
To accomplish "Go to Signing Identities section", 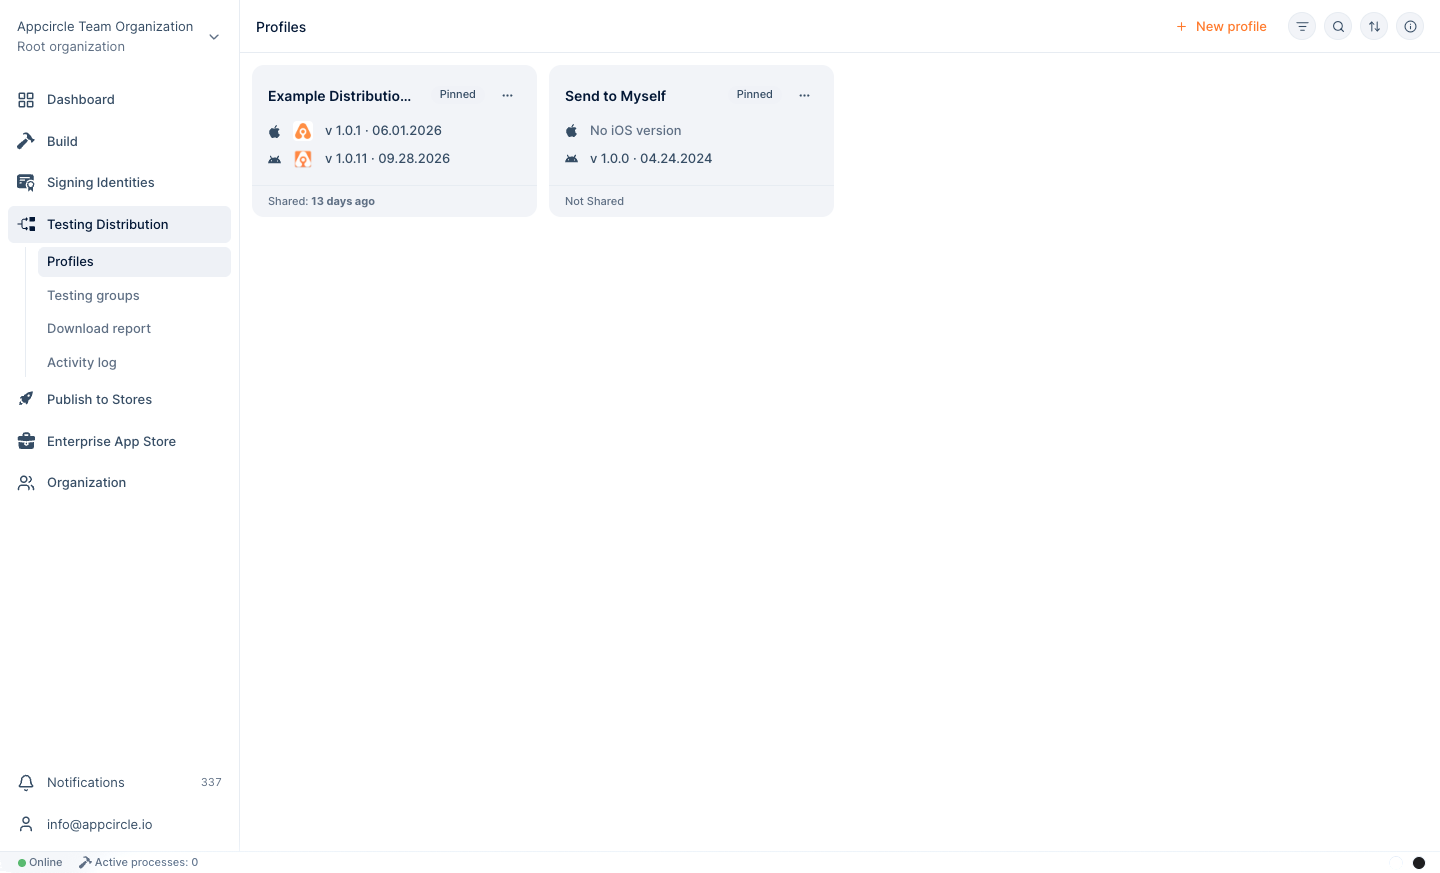I will (x=119, y=183).
